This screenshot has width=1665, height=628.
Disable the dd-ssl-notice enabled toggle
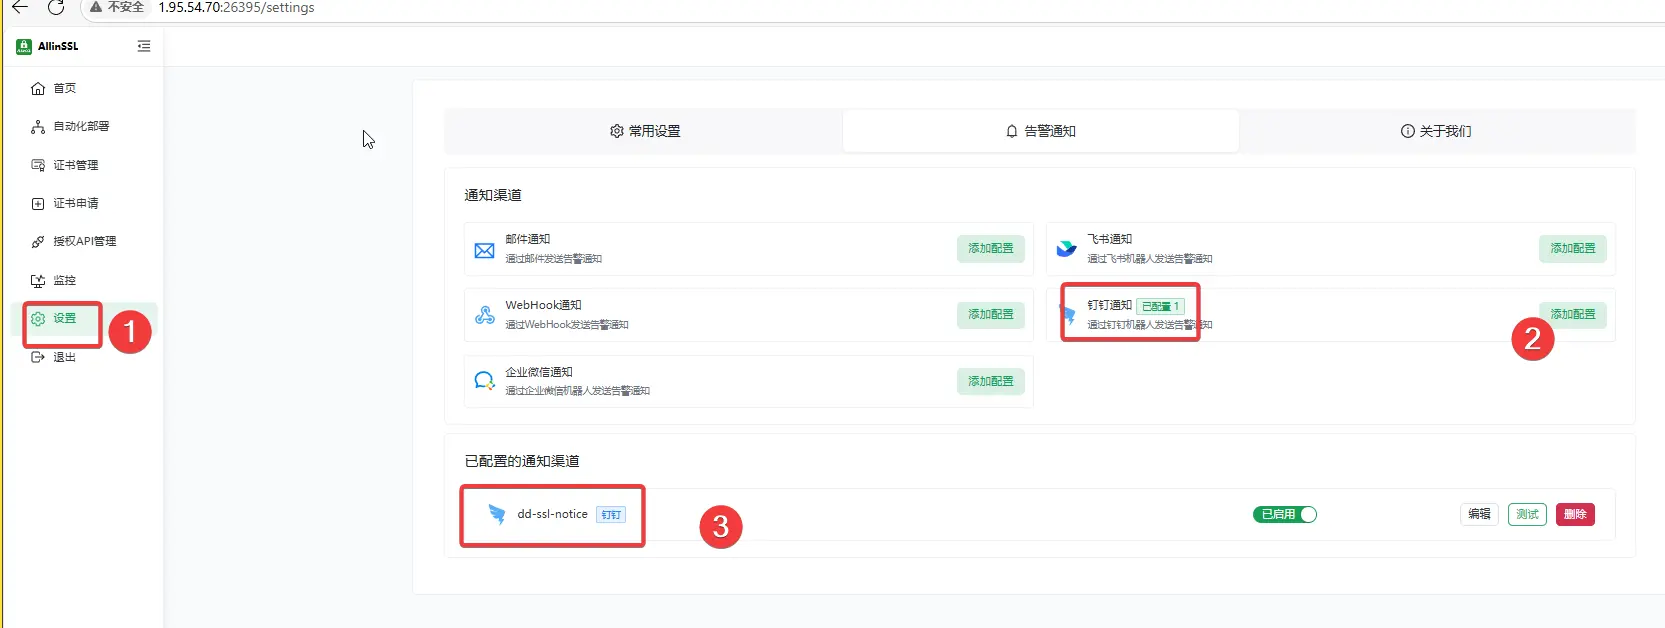[x=1285, y=514]
